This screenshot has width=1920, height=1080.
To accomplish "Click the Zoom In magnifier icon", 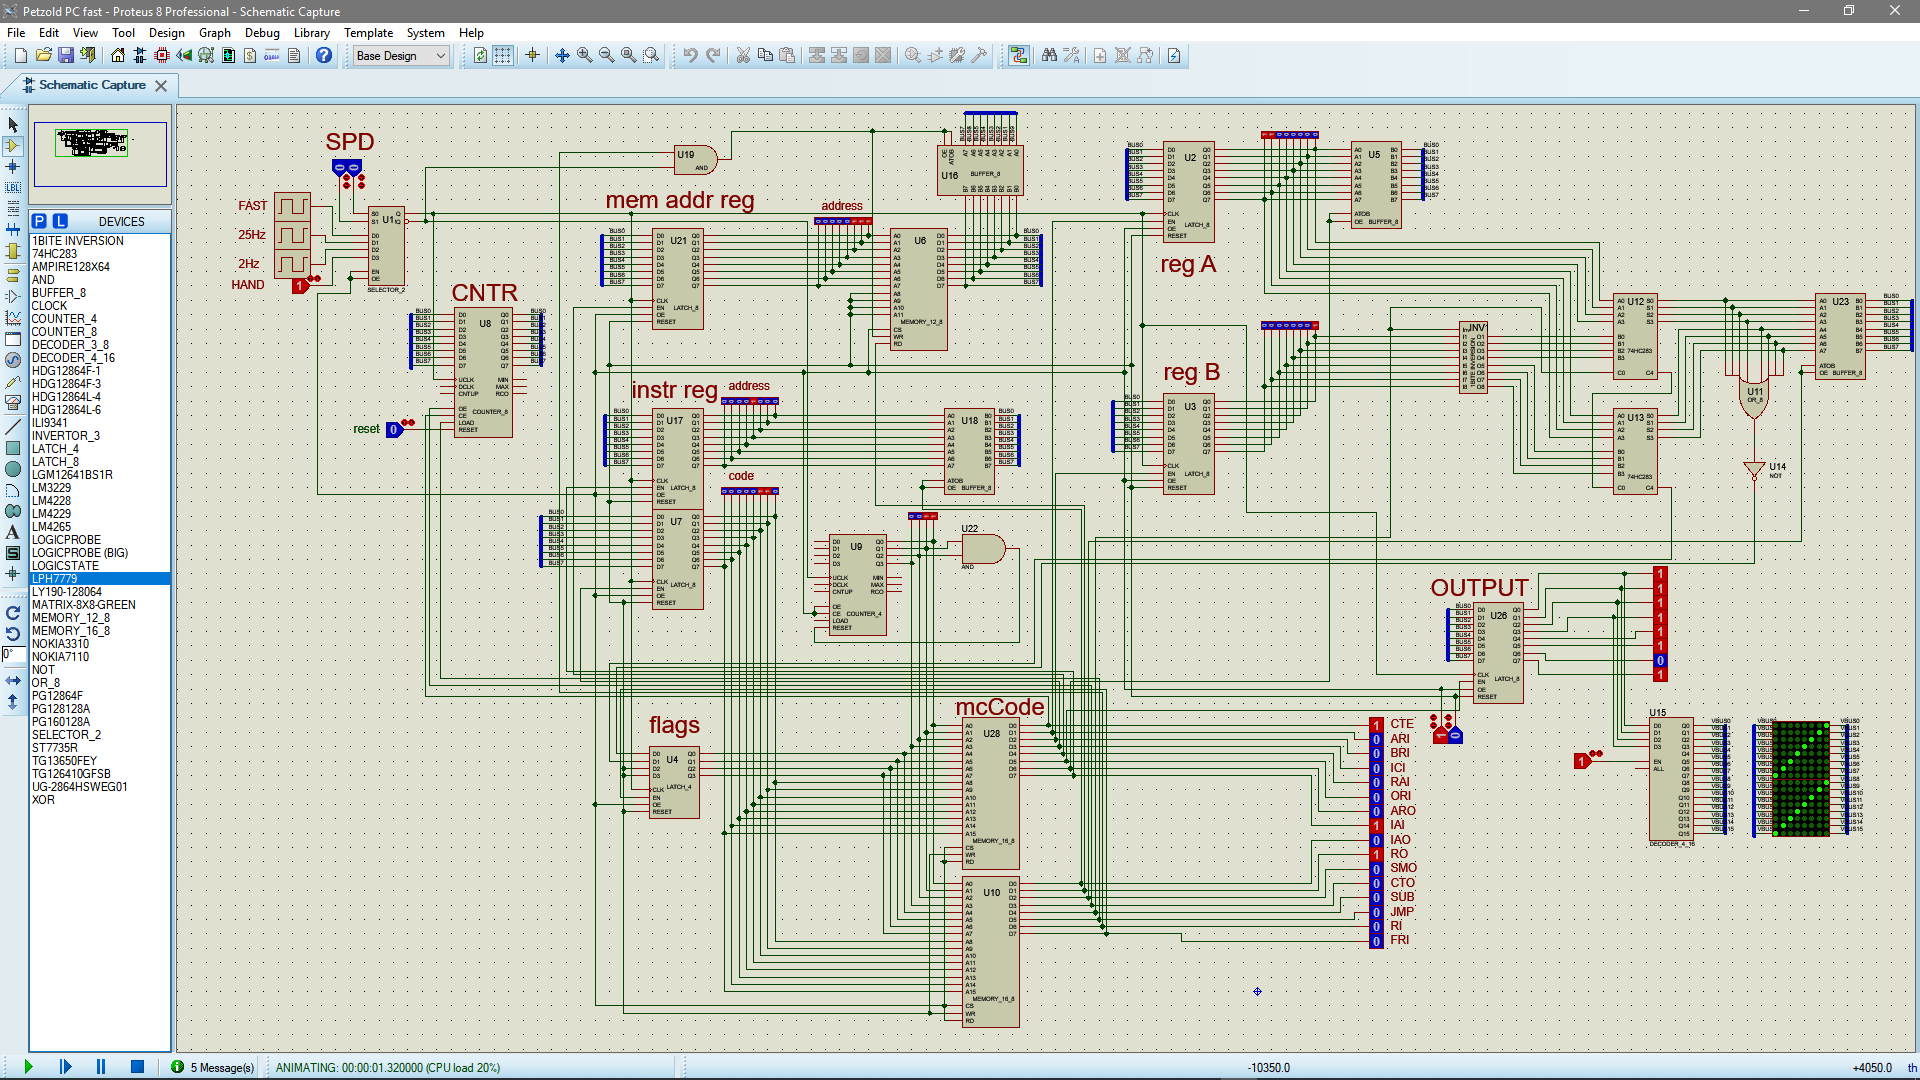I will click(x=584, y=56).
